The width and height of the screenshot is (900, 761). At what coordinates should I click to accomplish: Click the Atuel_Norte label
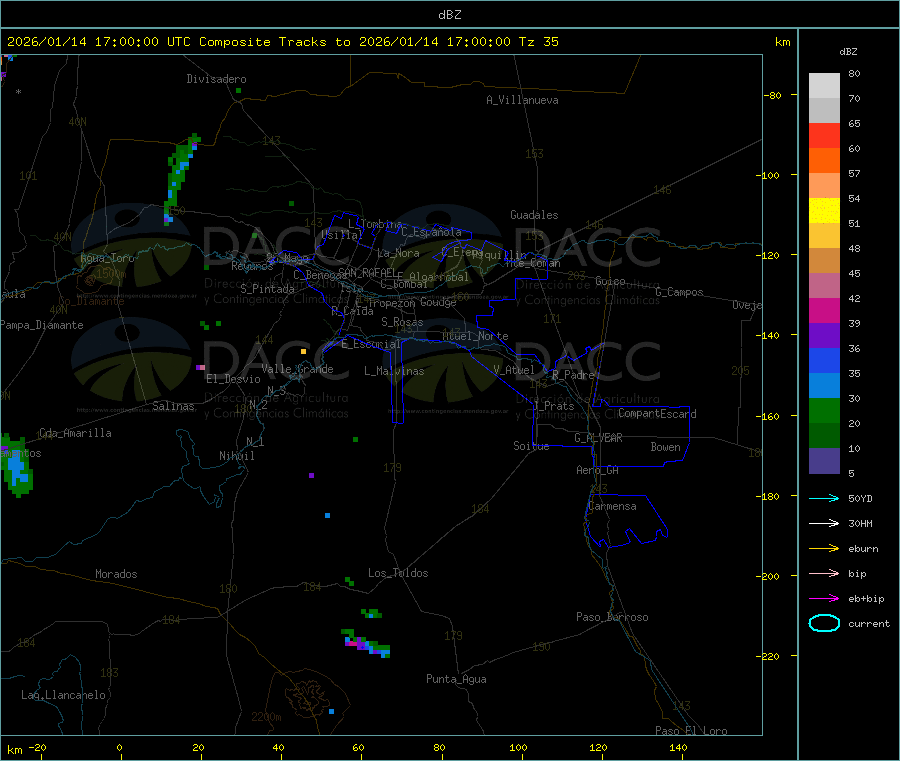pyautogui.click(x=475, y=336)
